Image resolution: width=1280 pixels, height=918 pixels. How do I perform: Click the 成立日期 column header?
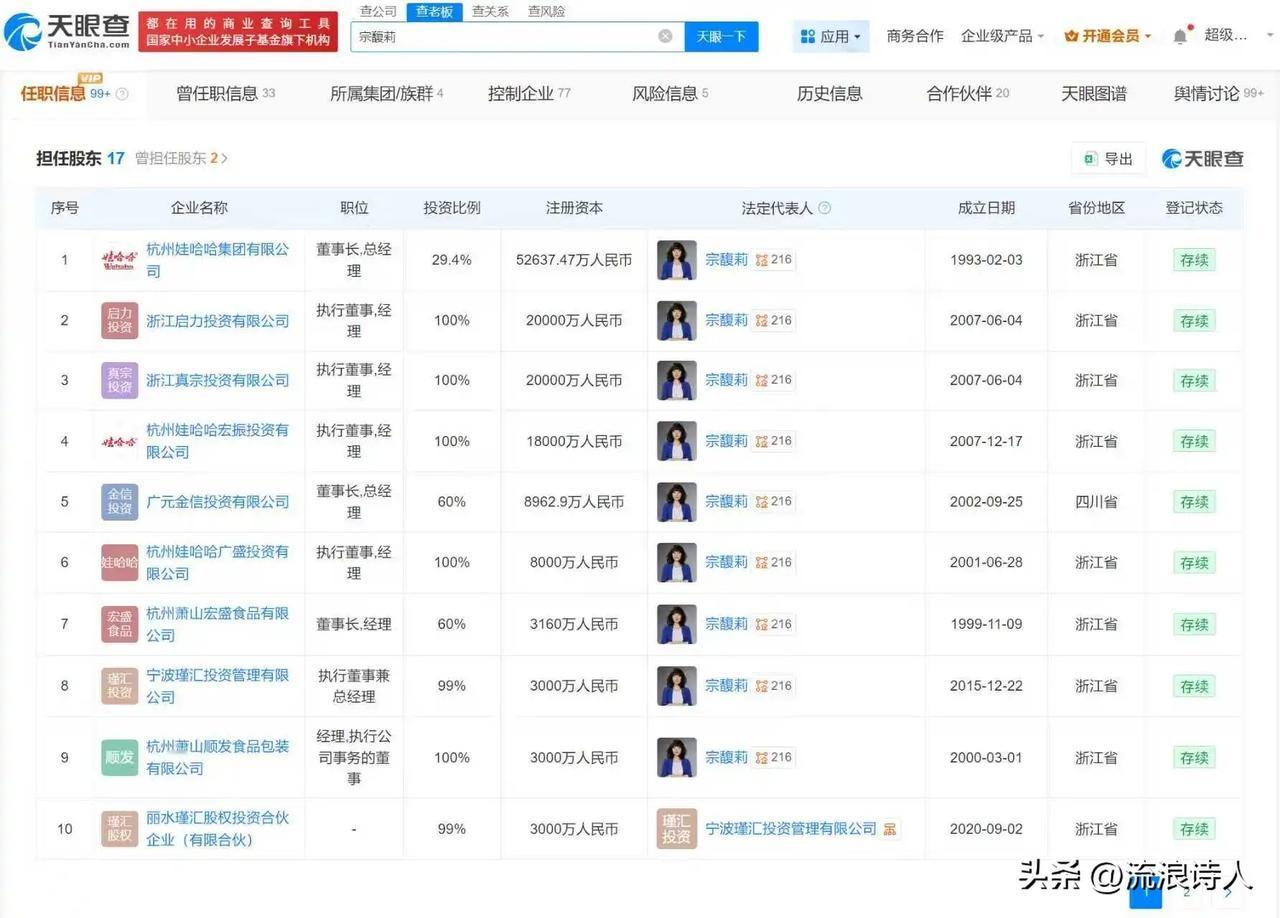tap(986, 208)
